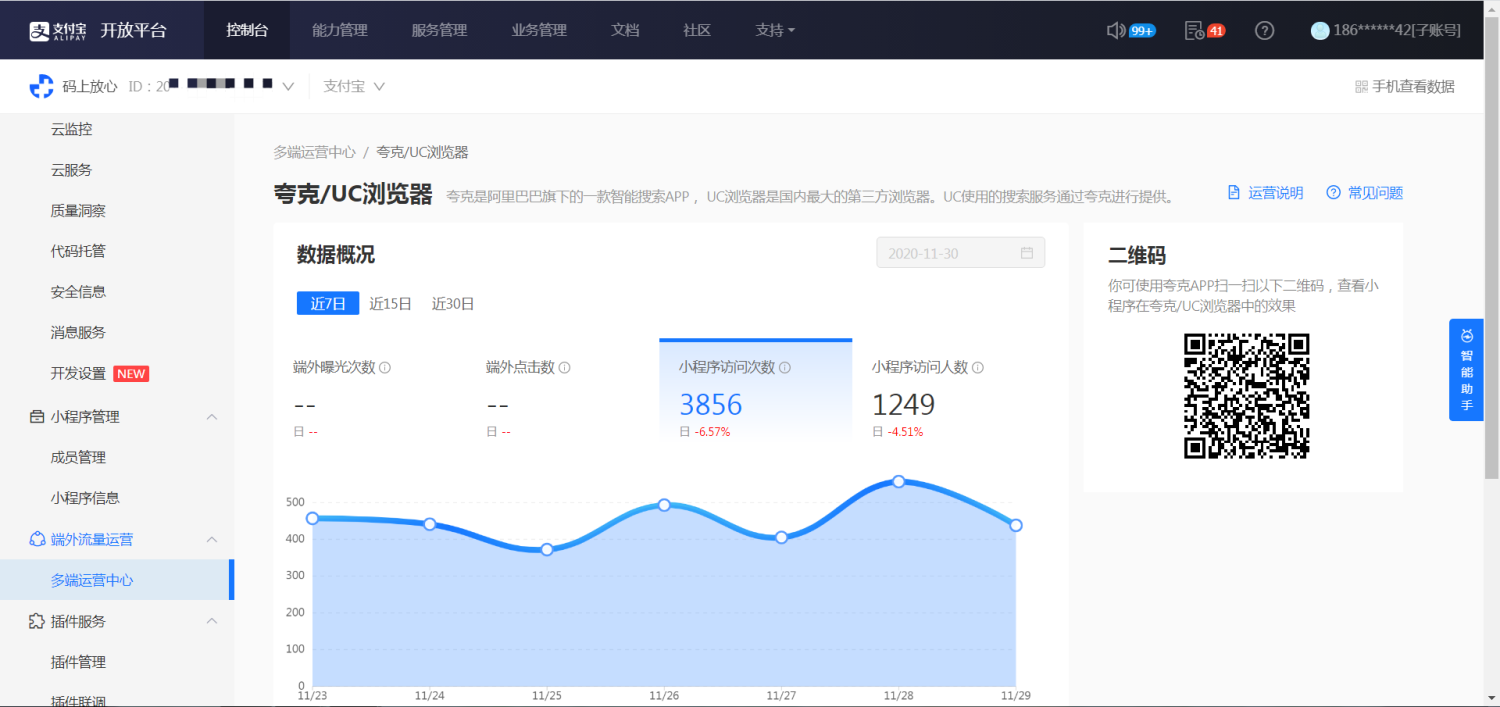Image resolution: width=1500 pixels, height=707 pixels.
Task: Click the chart data point for 11/28
Action: (899, 481)
